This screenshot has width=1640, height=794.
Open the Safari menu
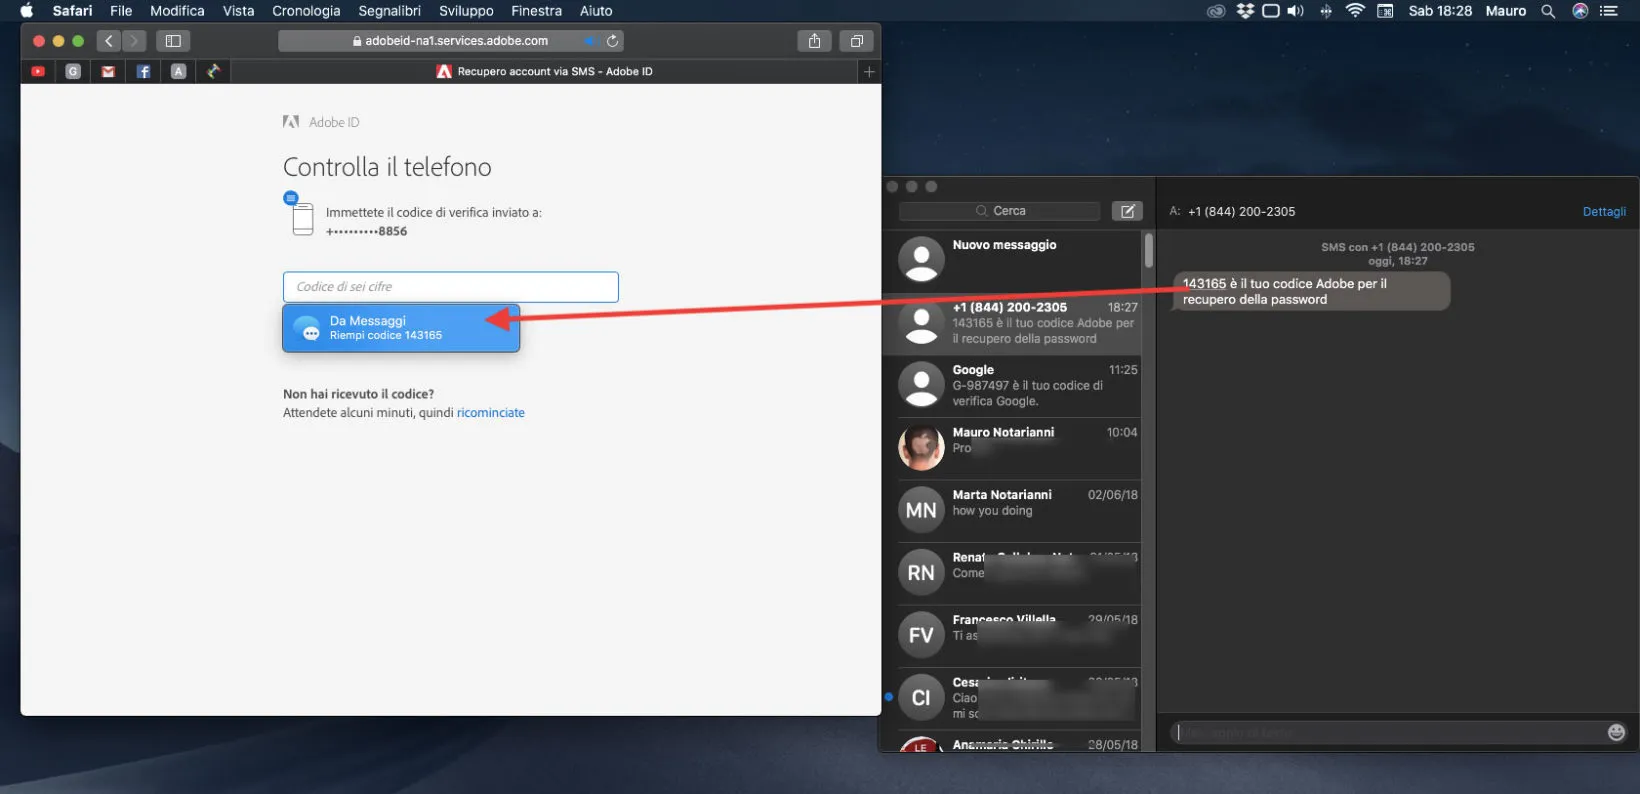pos(73,11)
